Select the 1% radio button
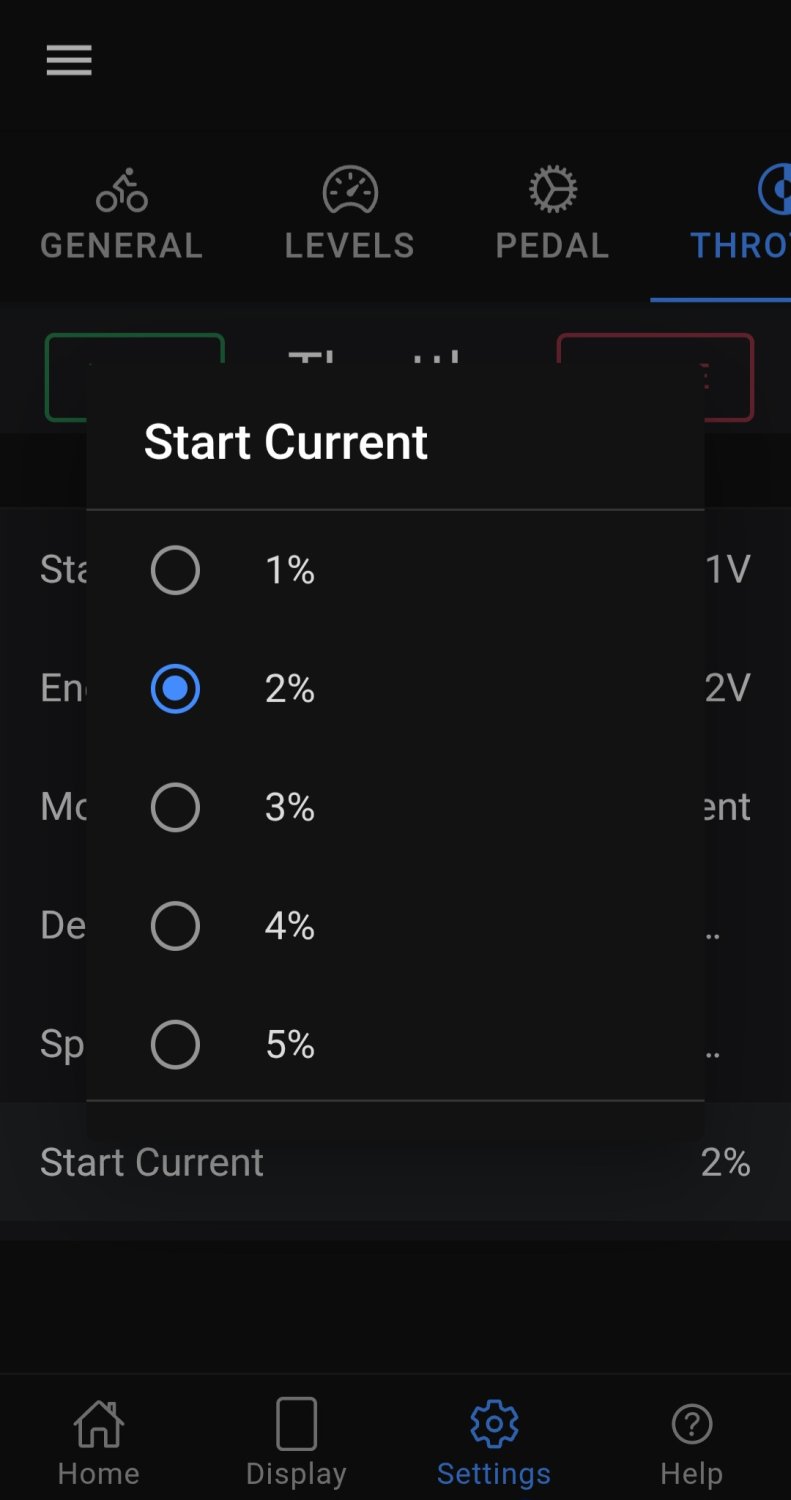The height and width of the screenshot is (1500, 791). tap(175, 571)
